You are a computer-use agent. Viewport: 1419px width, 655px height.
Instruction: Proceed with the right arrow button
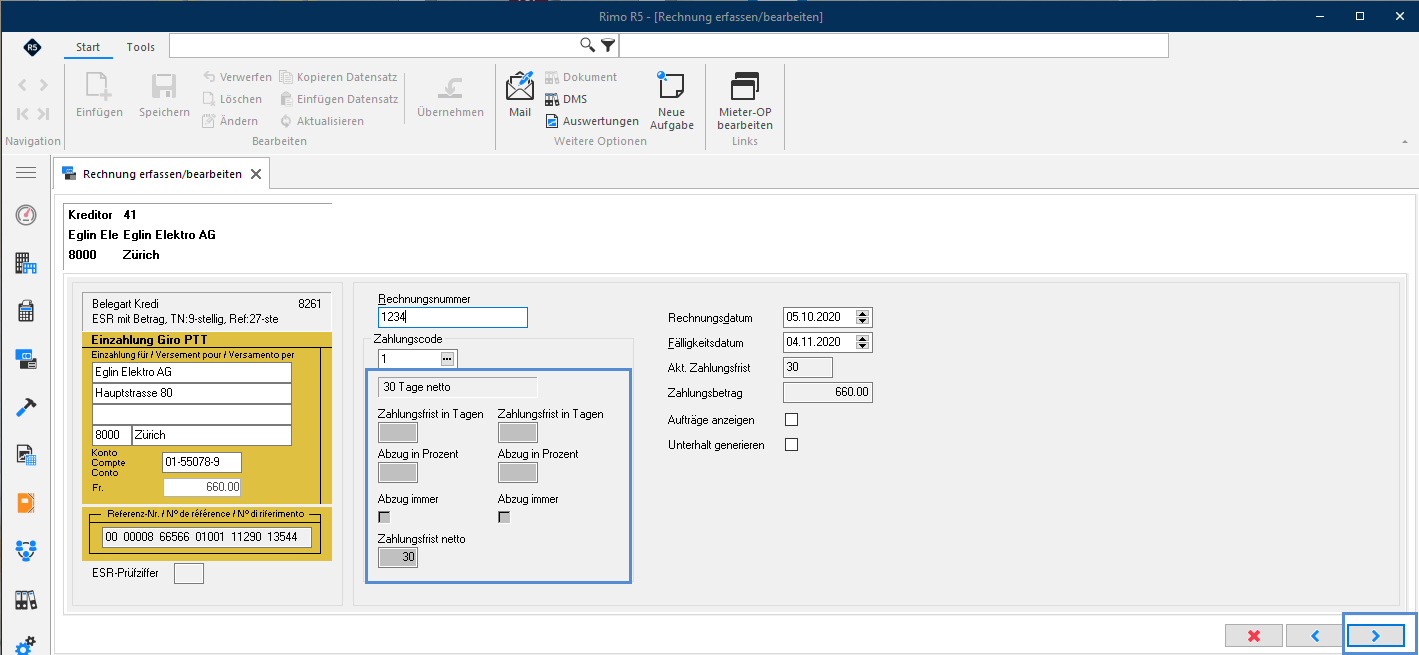point(1376,635)
